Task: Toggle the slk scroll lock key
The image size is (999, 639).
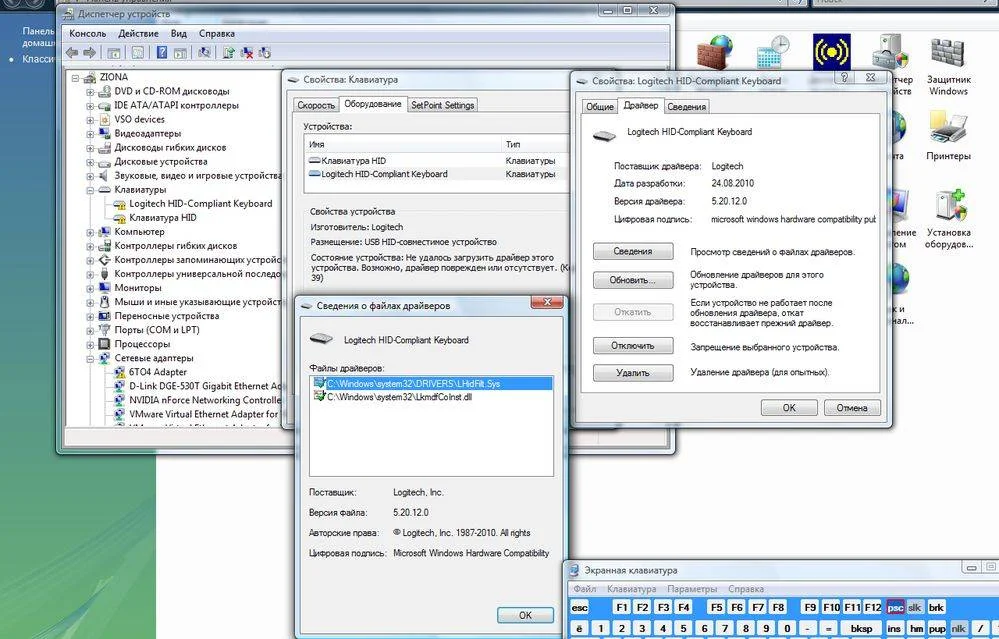Action: [x=915, y=607]
